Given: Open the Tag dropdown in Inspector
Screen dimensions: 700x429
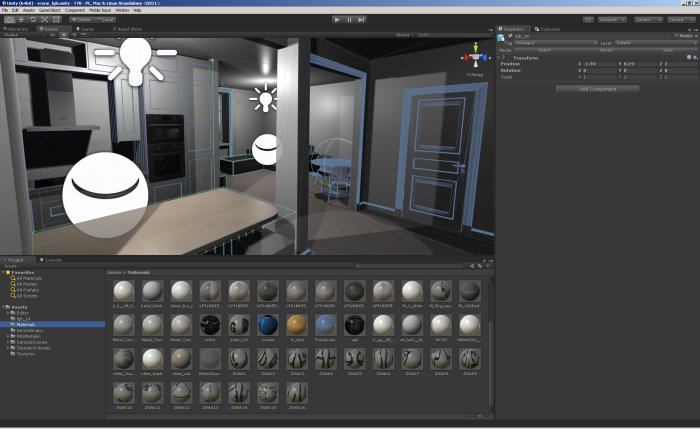Looking at the screenshot, I should [555, 43].
